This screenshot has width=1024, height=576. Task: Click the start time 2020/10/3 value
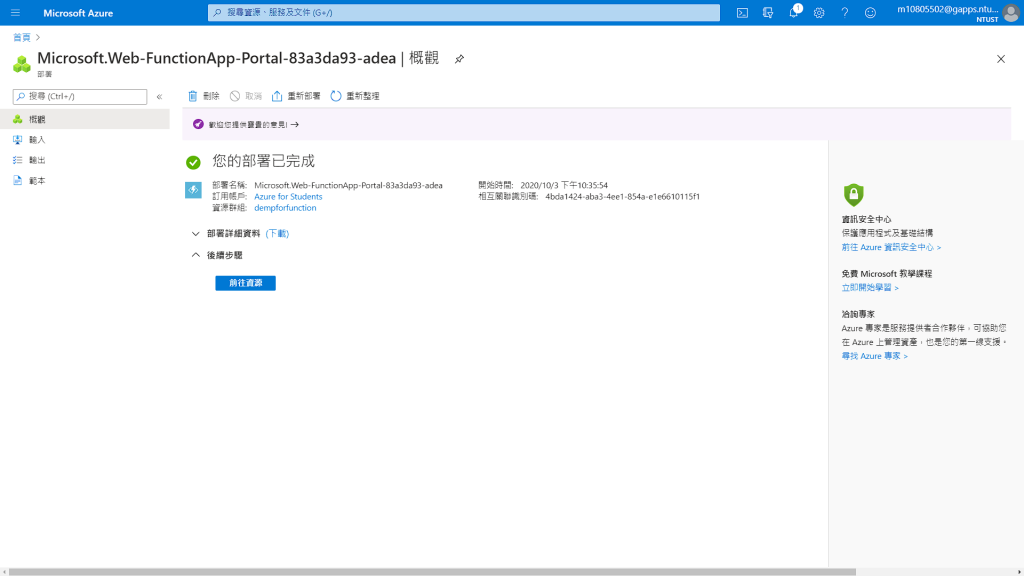click(x=564, y=185)
